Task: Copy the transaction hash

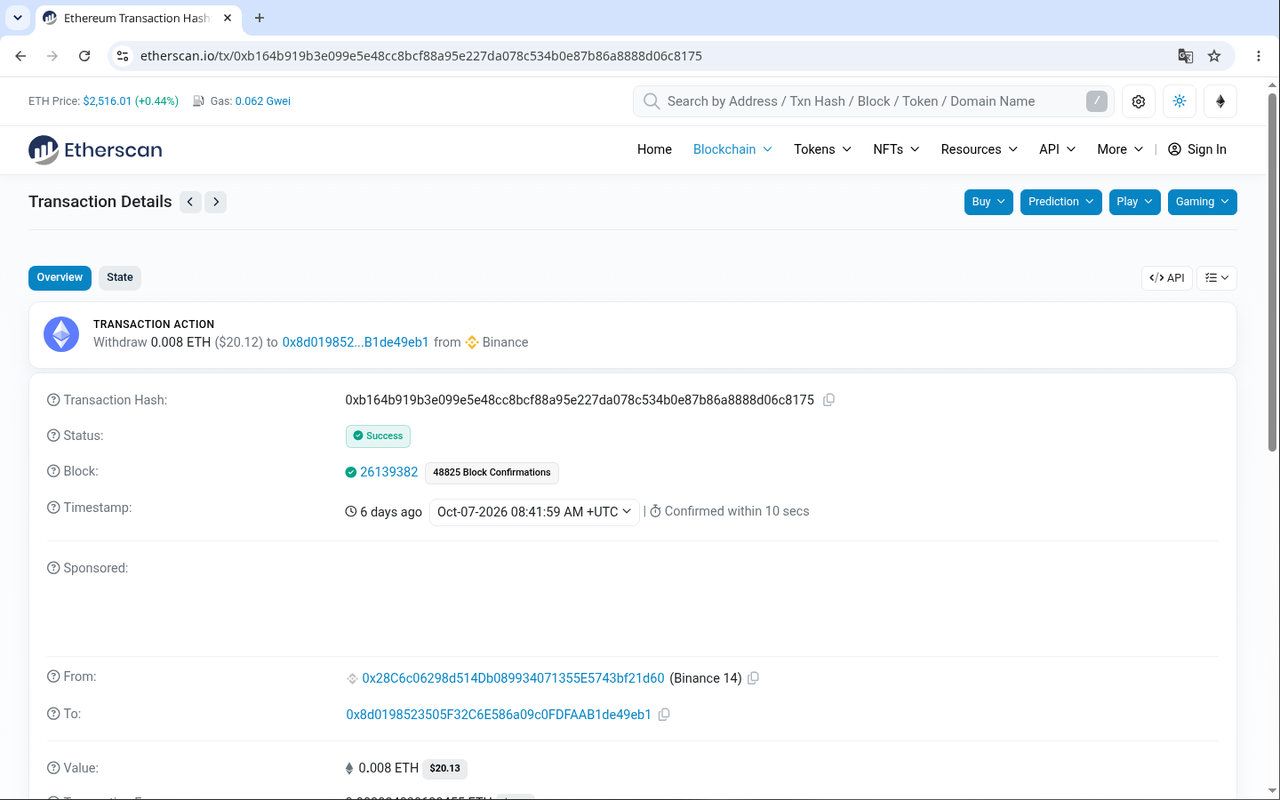Action: pyautogui.click(x=829, y=400)
